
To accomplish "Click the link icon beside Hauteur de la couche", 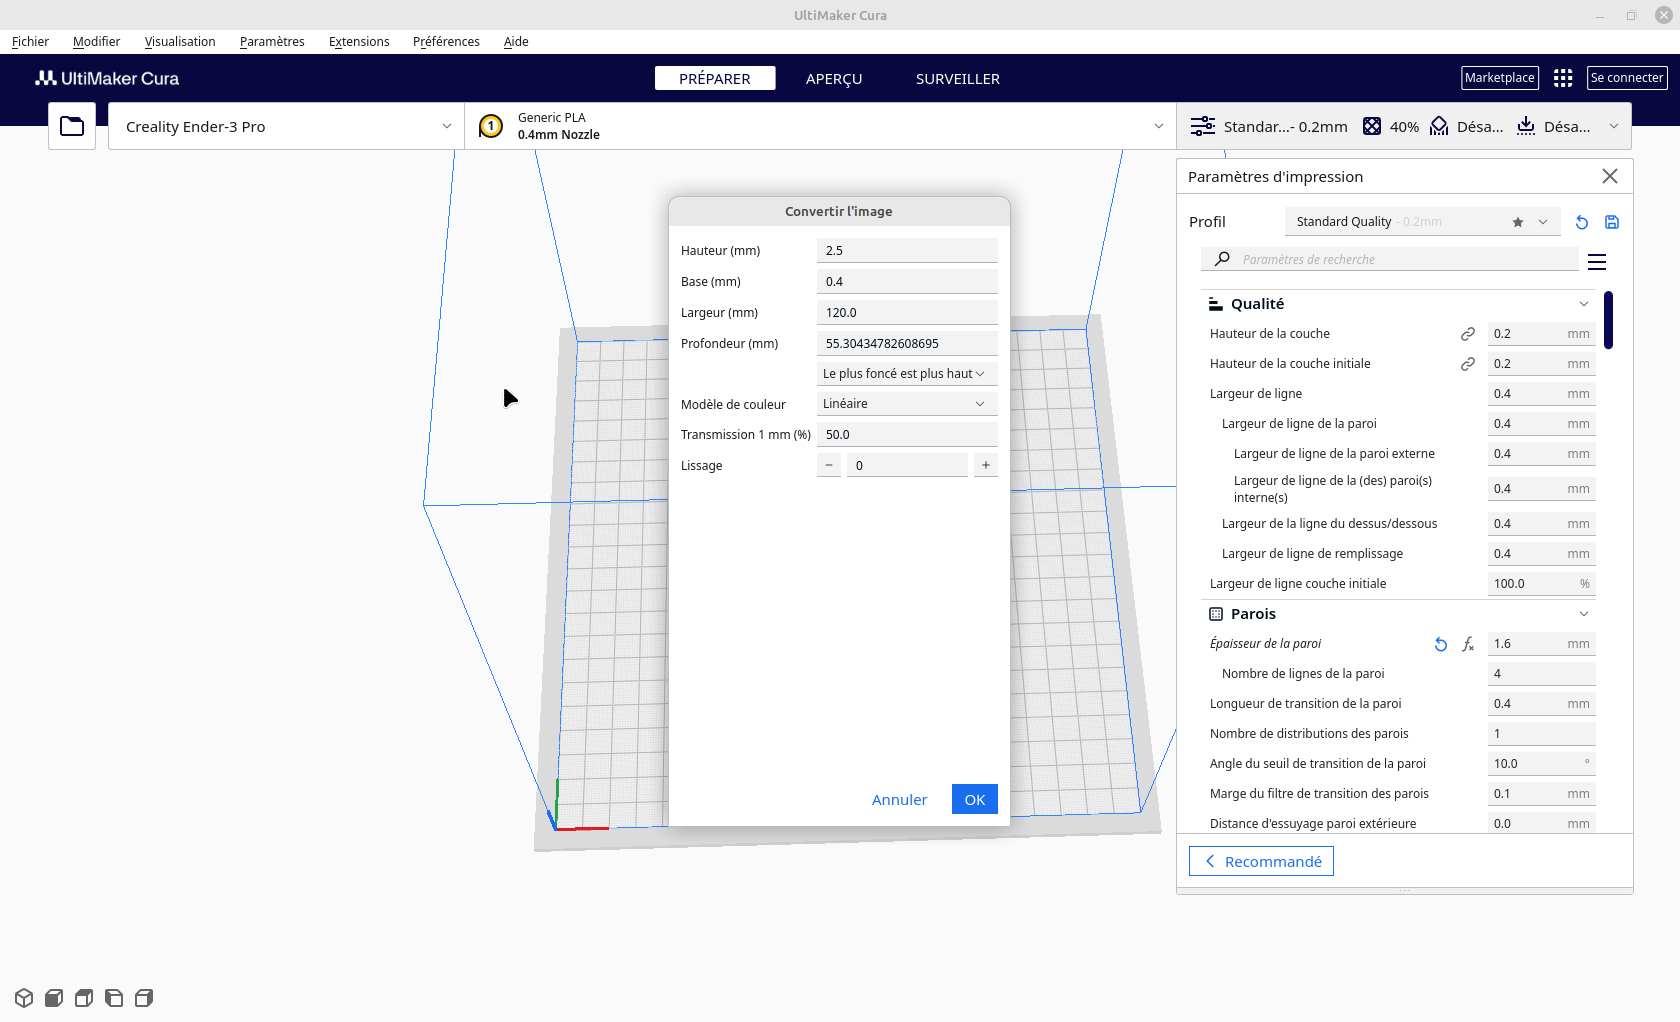I will (1467, 334).
